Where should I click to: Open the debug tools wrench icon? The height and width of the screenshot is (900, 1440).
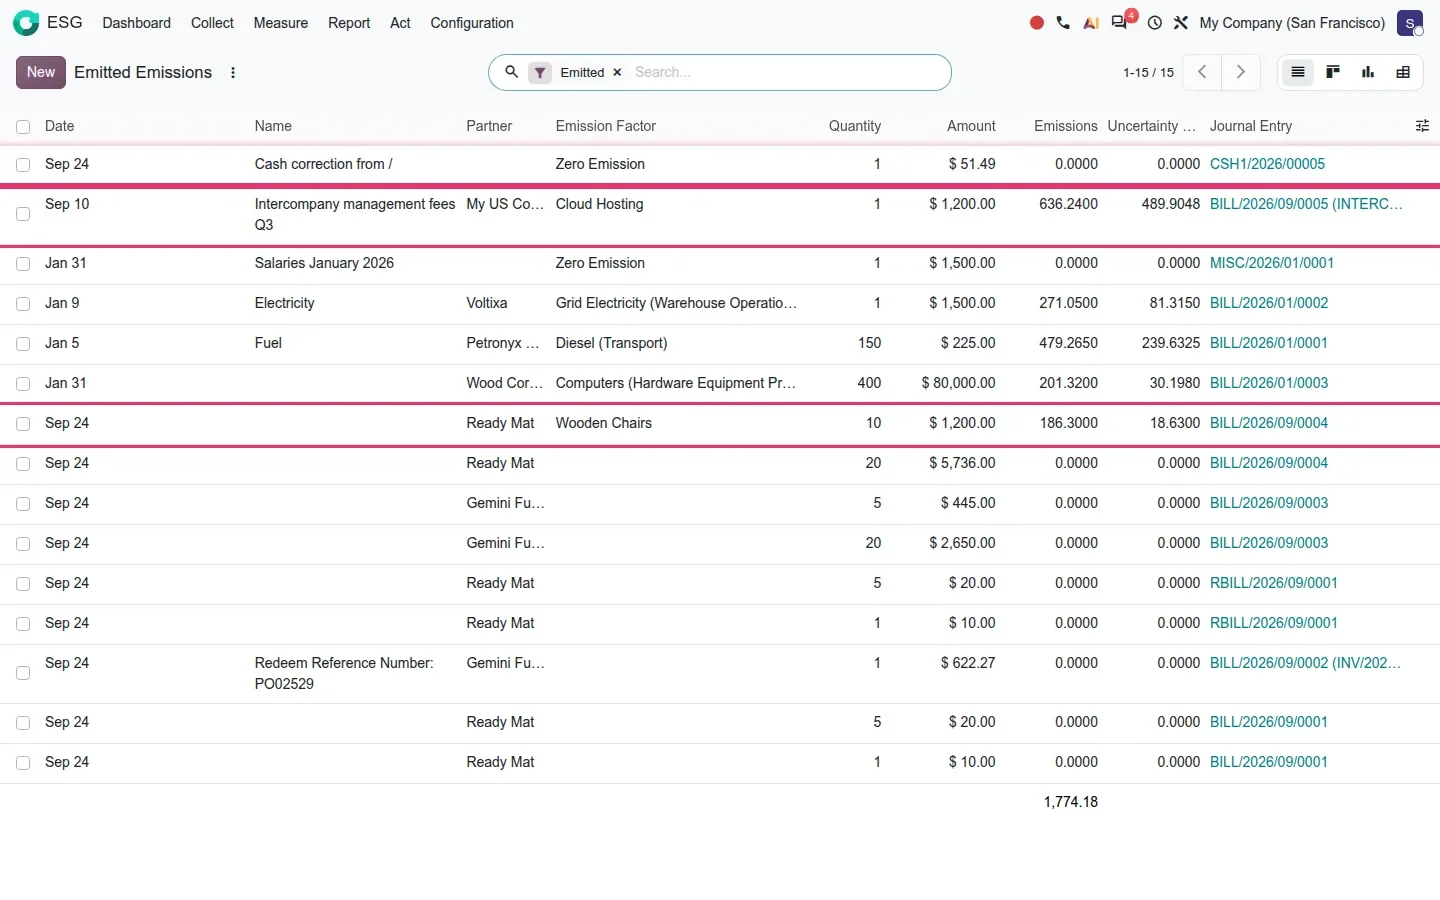click(x=1181, y=22)
